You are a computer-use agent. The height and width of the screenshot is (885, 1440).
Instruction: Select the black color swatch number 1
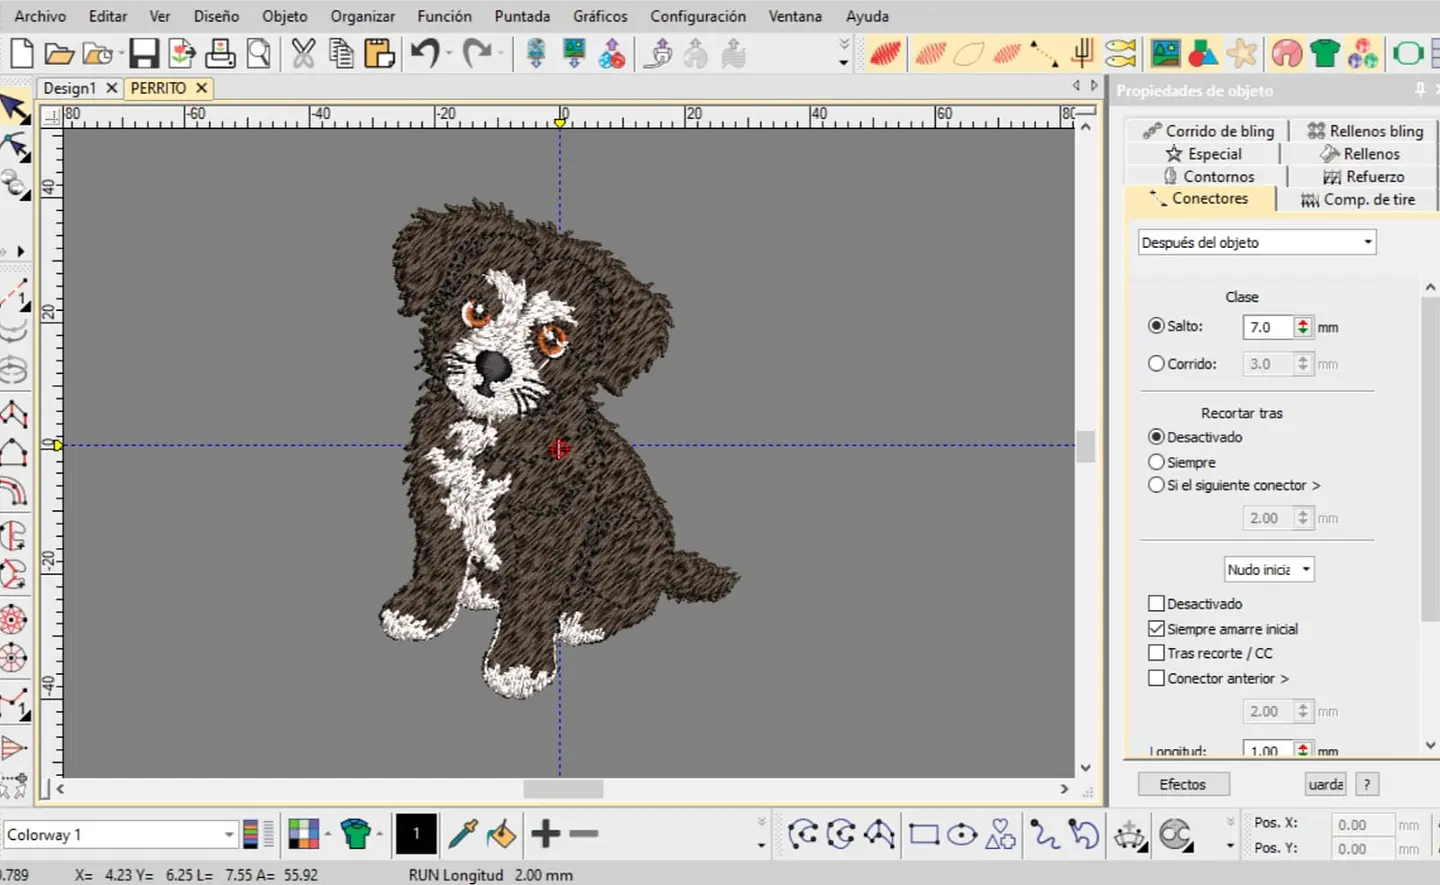(x=416, y=834)
